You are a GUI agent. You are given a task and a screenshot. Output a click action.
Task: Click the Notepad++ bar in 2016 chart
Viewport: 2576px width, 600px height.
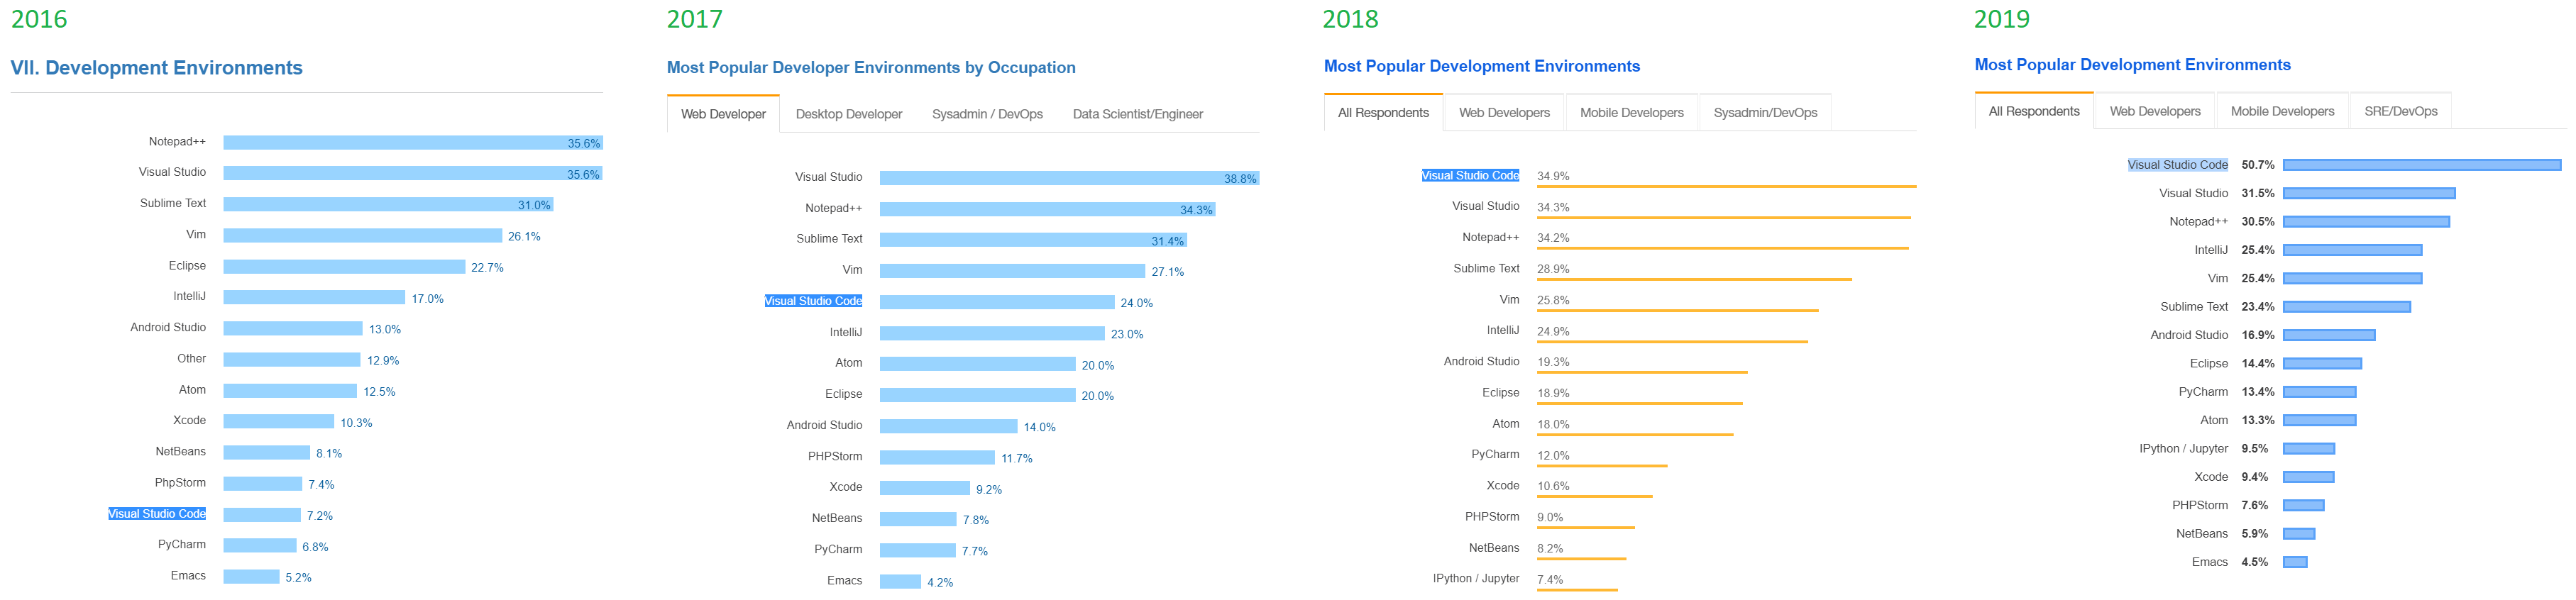(x=413, y=143)
